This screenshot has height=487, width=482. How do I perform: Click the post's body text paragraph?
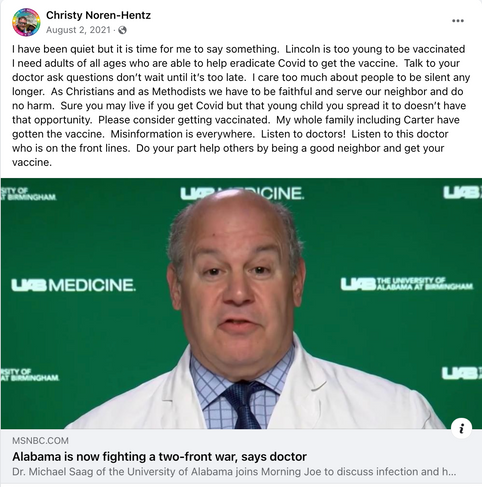pyautogui.click(x=241, y=106)
